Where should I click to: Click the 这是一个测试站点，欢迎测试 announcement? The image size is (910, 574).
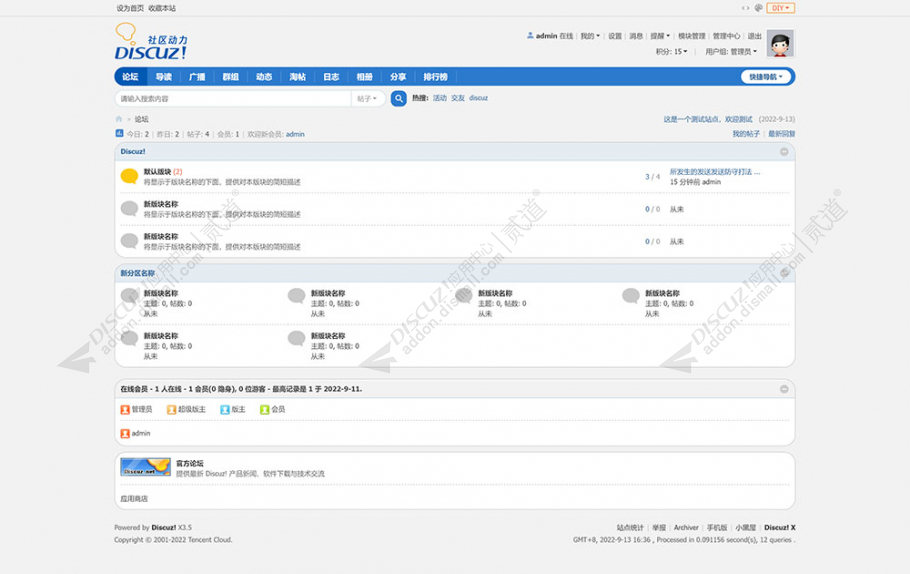tap(707, 119)
